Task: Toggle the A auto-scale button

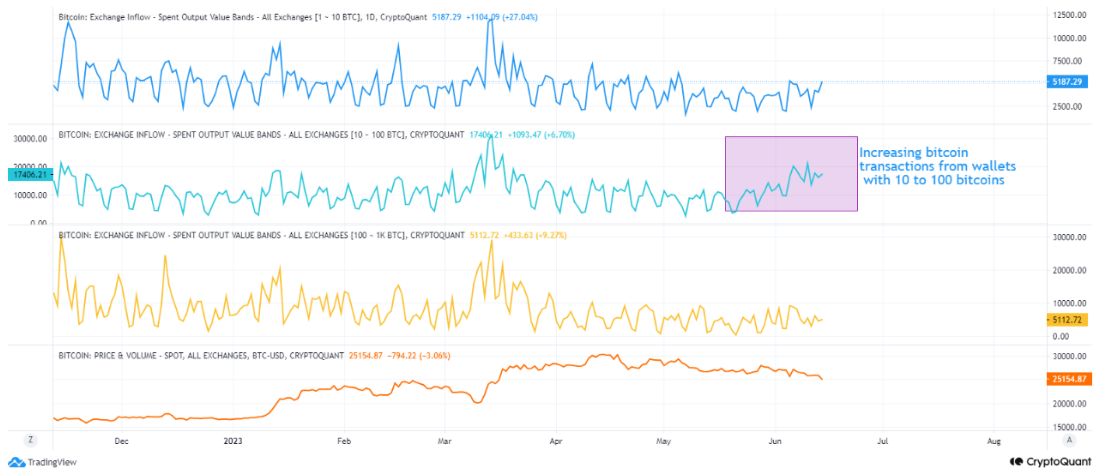Action: [1068, 439]
